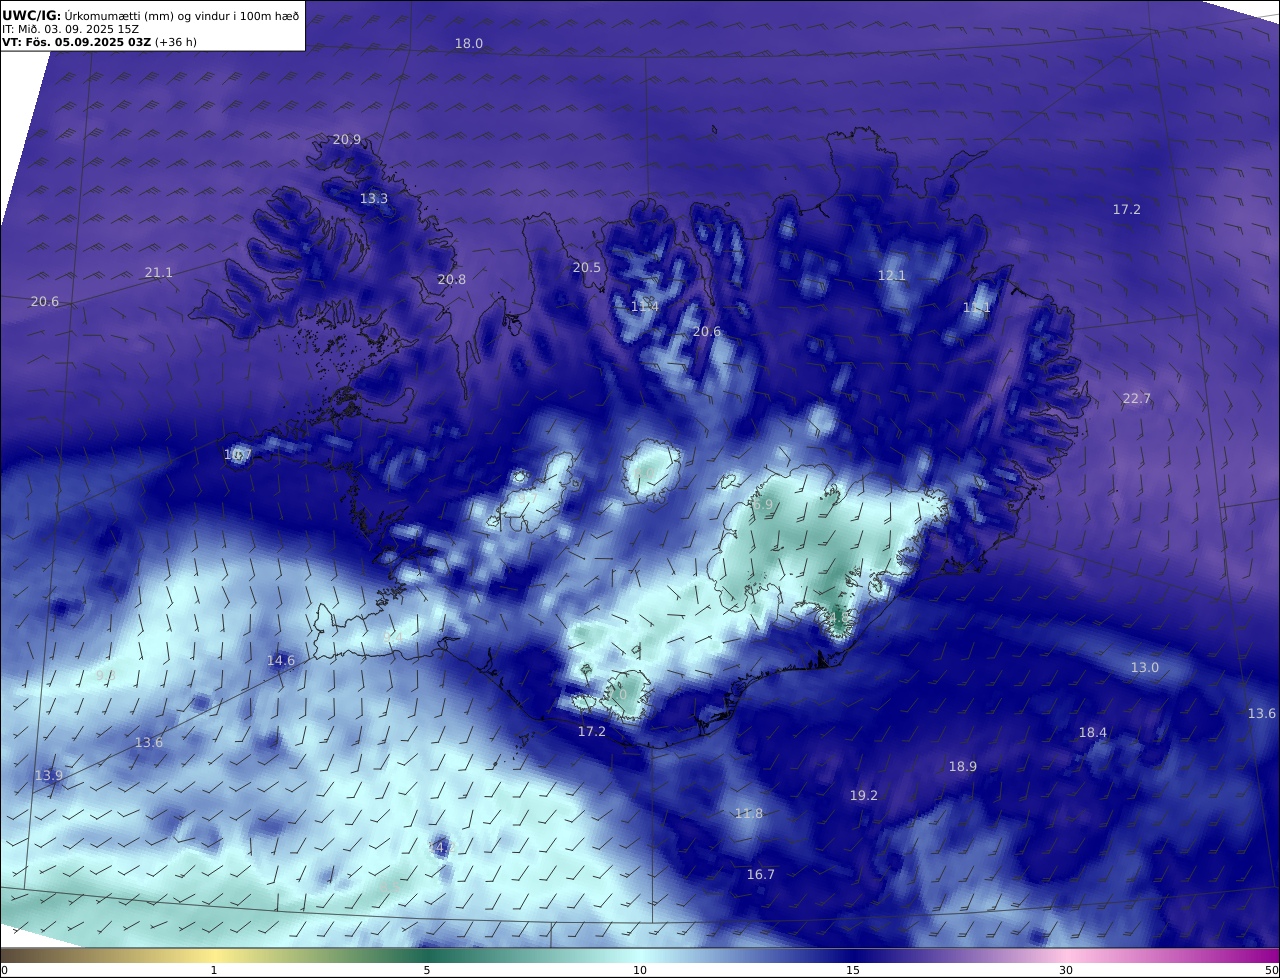Click the '30' tick label on color scale

point(1066,970)
